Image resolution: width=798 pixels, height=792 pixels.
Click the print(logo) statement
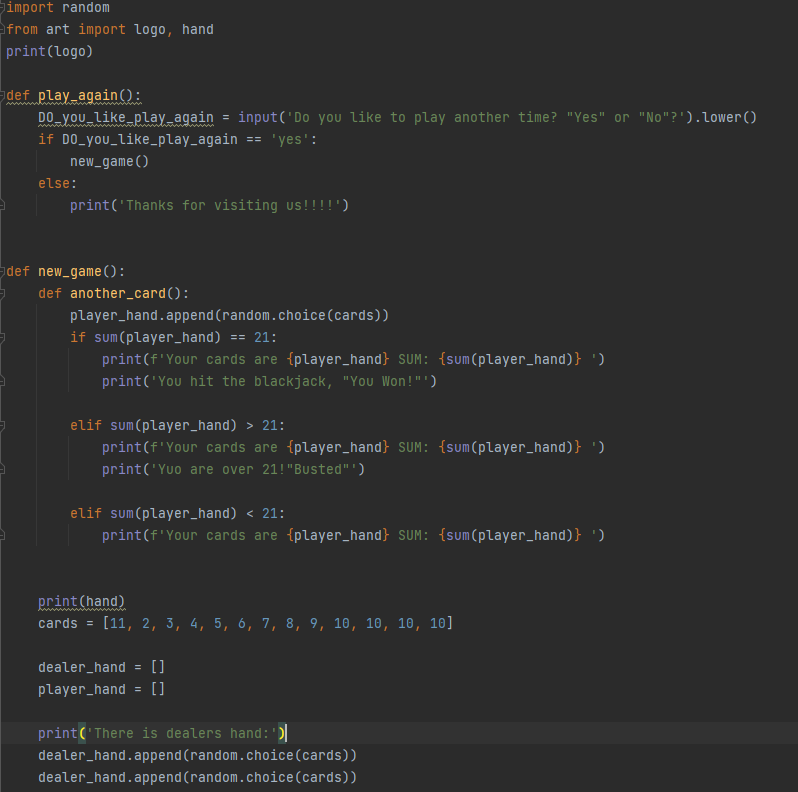49,52
